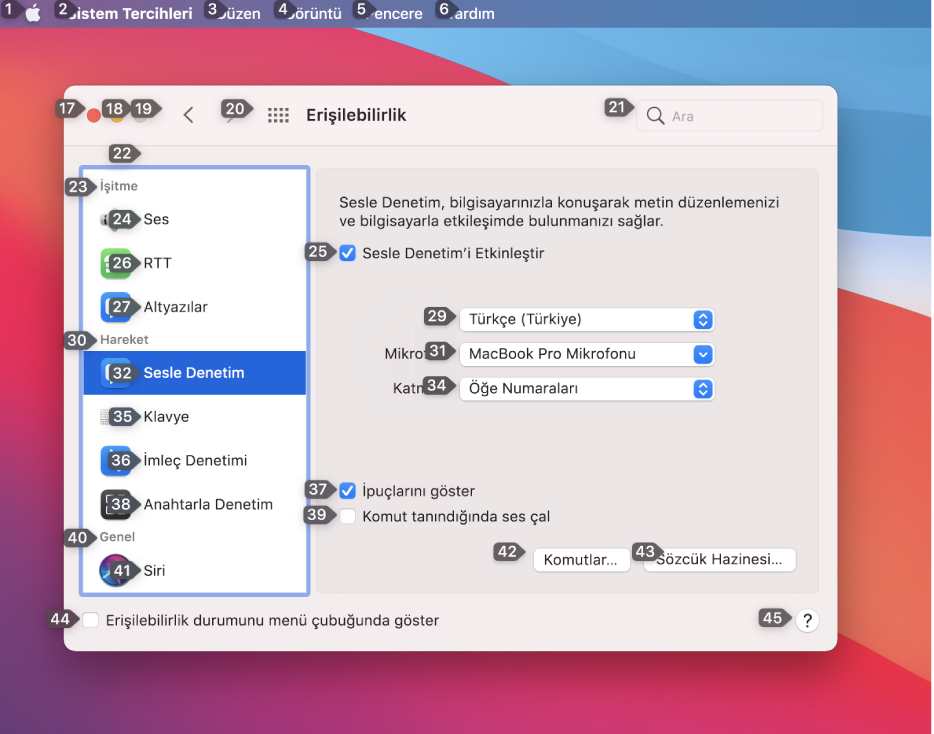The image size is (934, 734).
Task: Show all preferences grid icon
Action: tap(278, 115)
